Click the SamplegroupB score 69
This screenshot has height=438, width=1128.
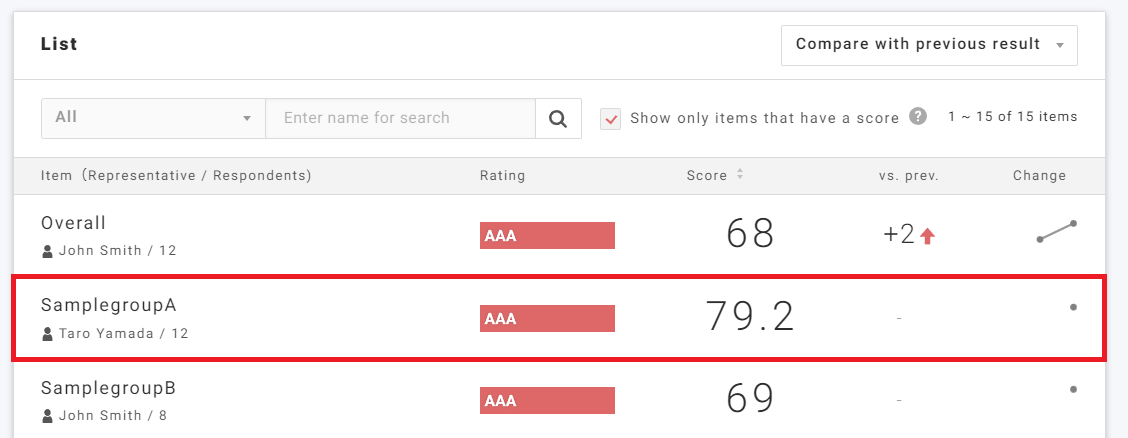point(750,398)
